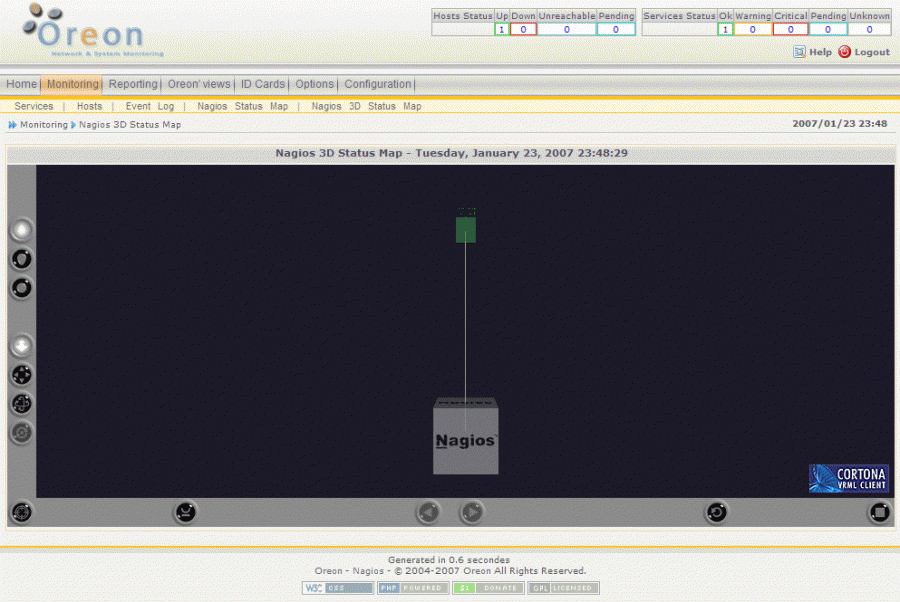900x602 pixels.
Task: Go to the previous viewpoint arrow
Action: click(x=428, y=513)
